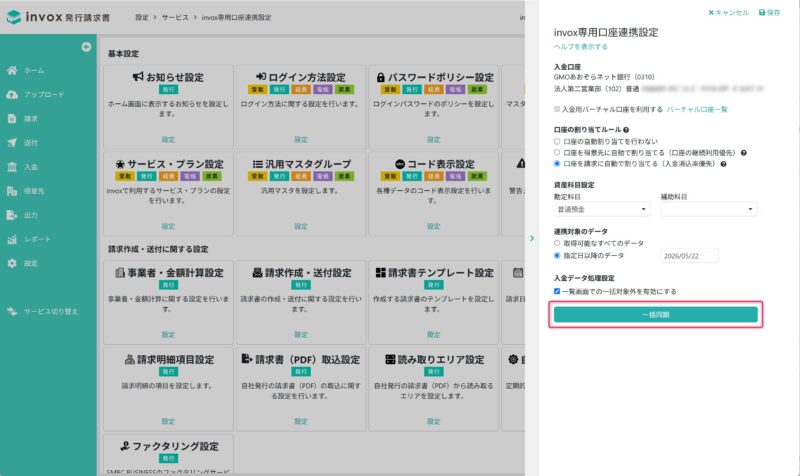This screenshot has width=800, height=476.
Task: Click 設定 link under パスワードポリシー設定
Action: click(x=434, y=140)
